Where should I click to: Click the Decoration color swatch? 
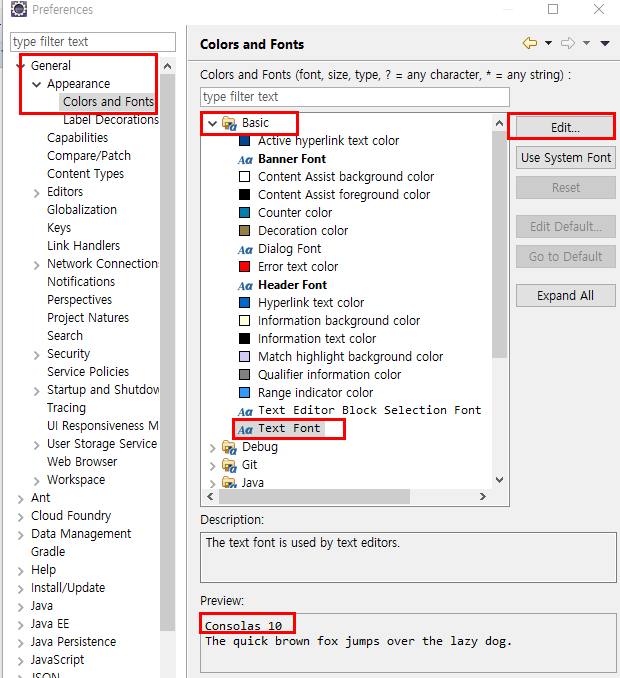pos(244,231)
